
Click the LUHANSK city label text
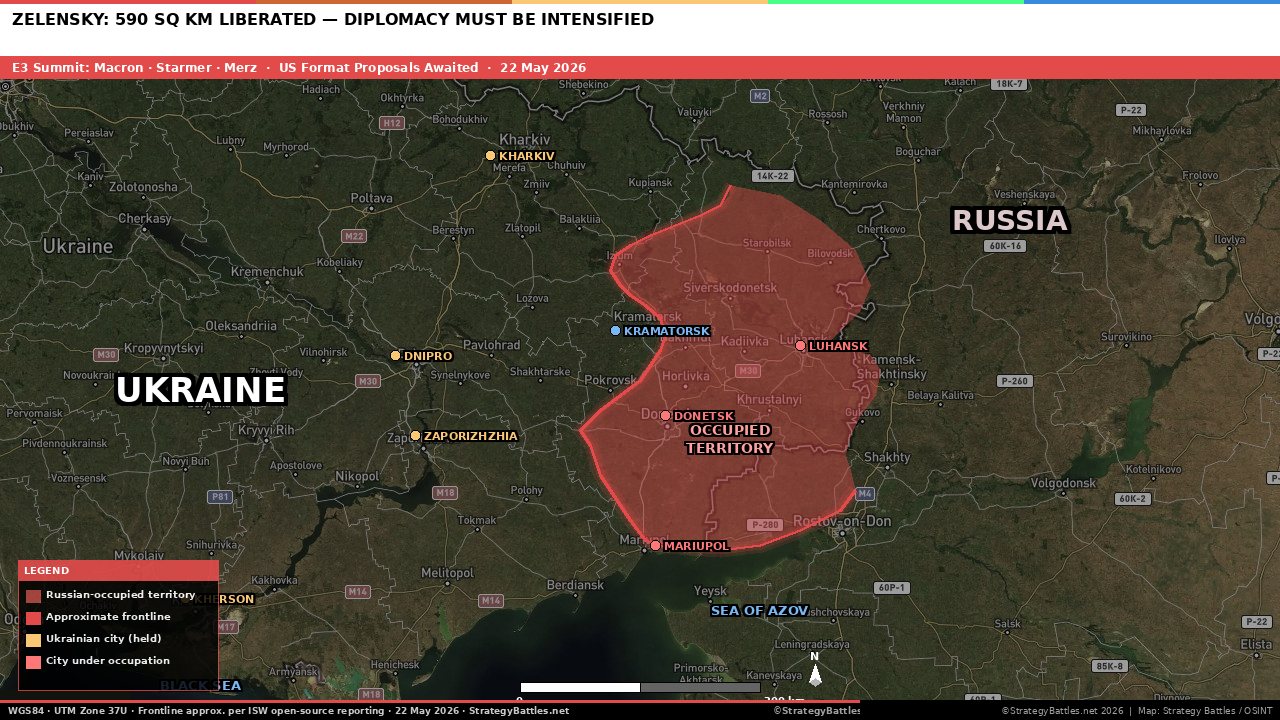coord(838,347)
